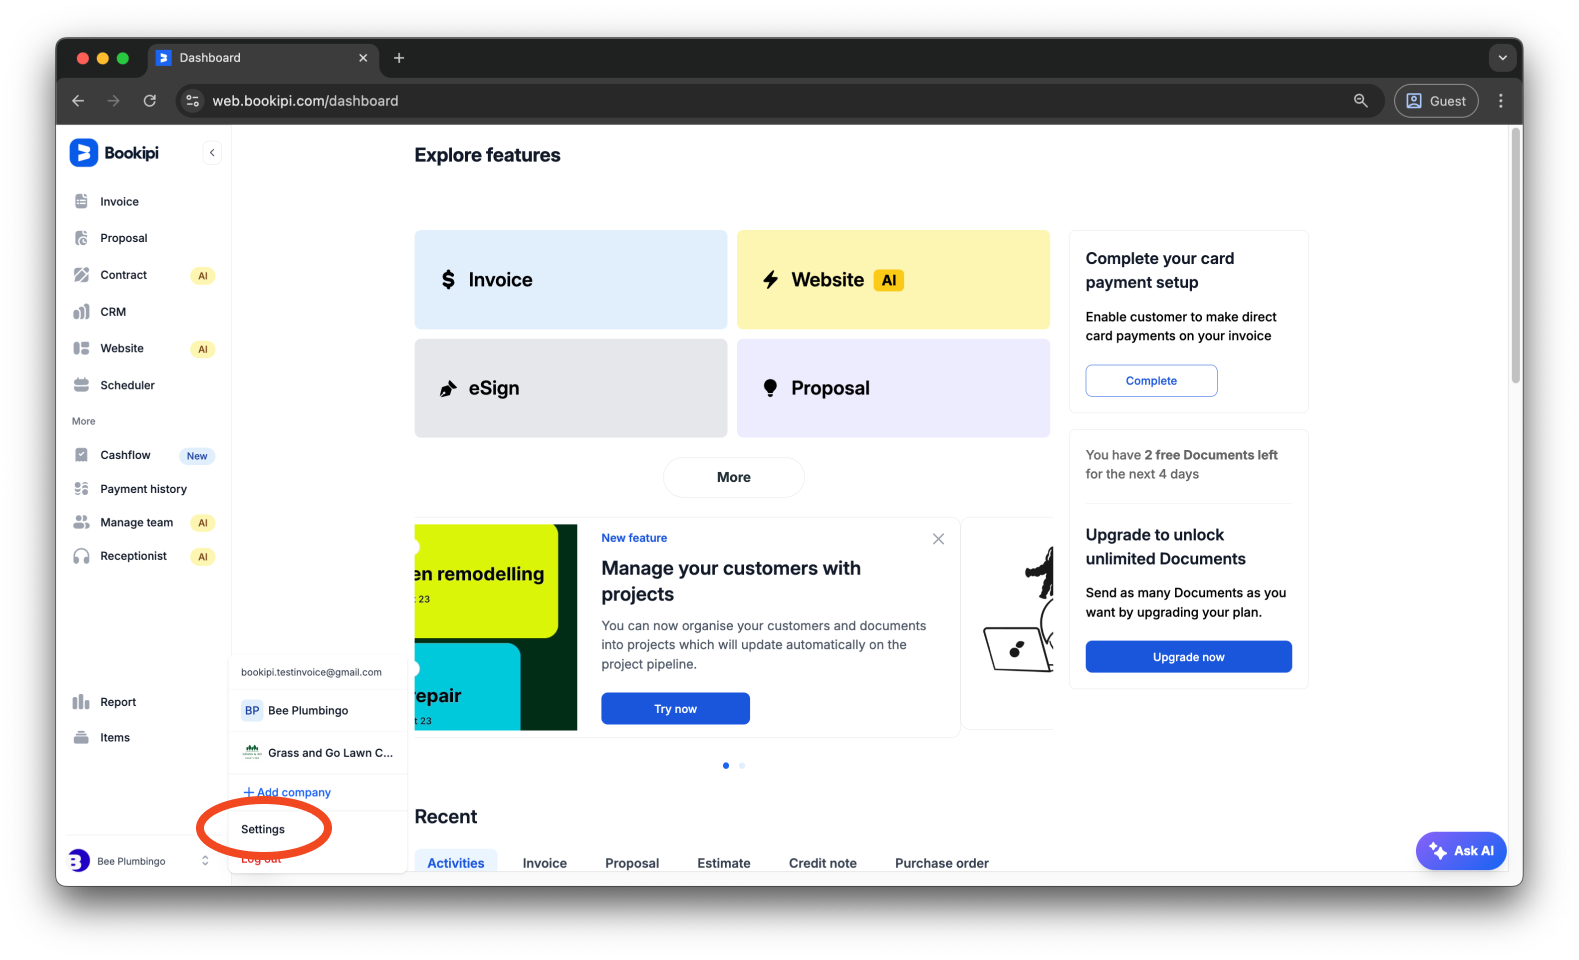Open the browser zoom magnifier icon
The height and width of the screenshot is (960, 1579).
click(1361, 101)
